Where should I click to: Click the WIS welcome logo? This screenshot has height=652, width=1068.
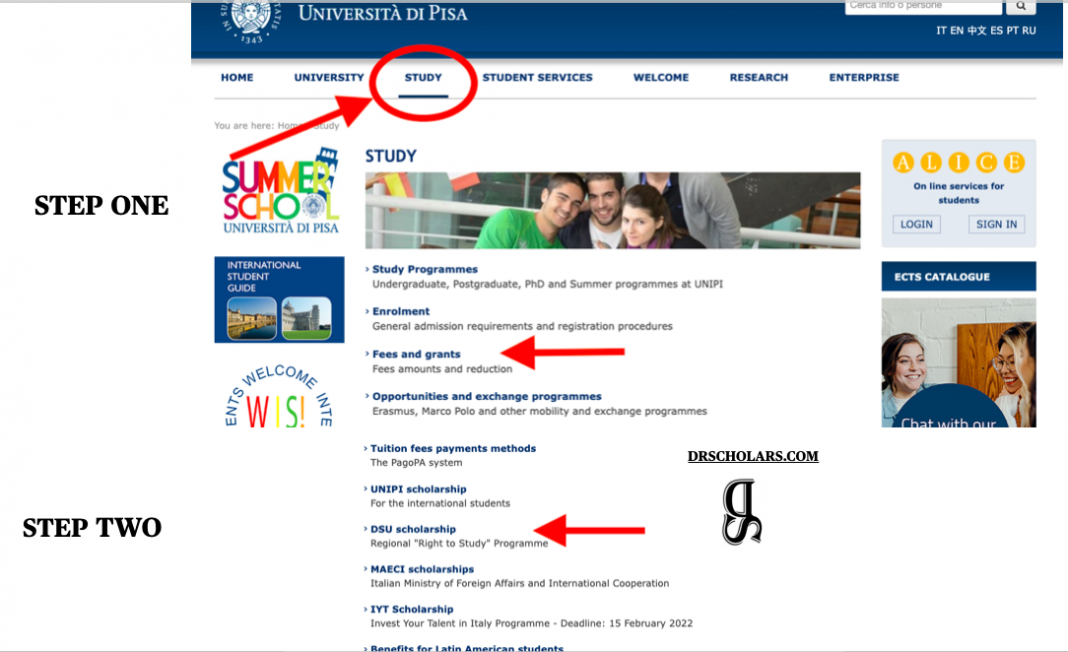[277, 395]
